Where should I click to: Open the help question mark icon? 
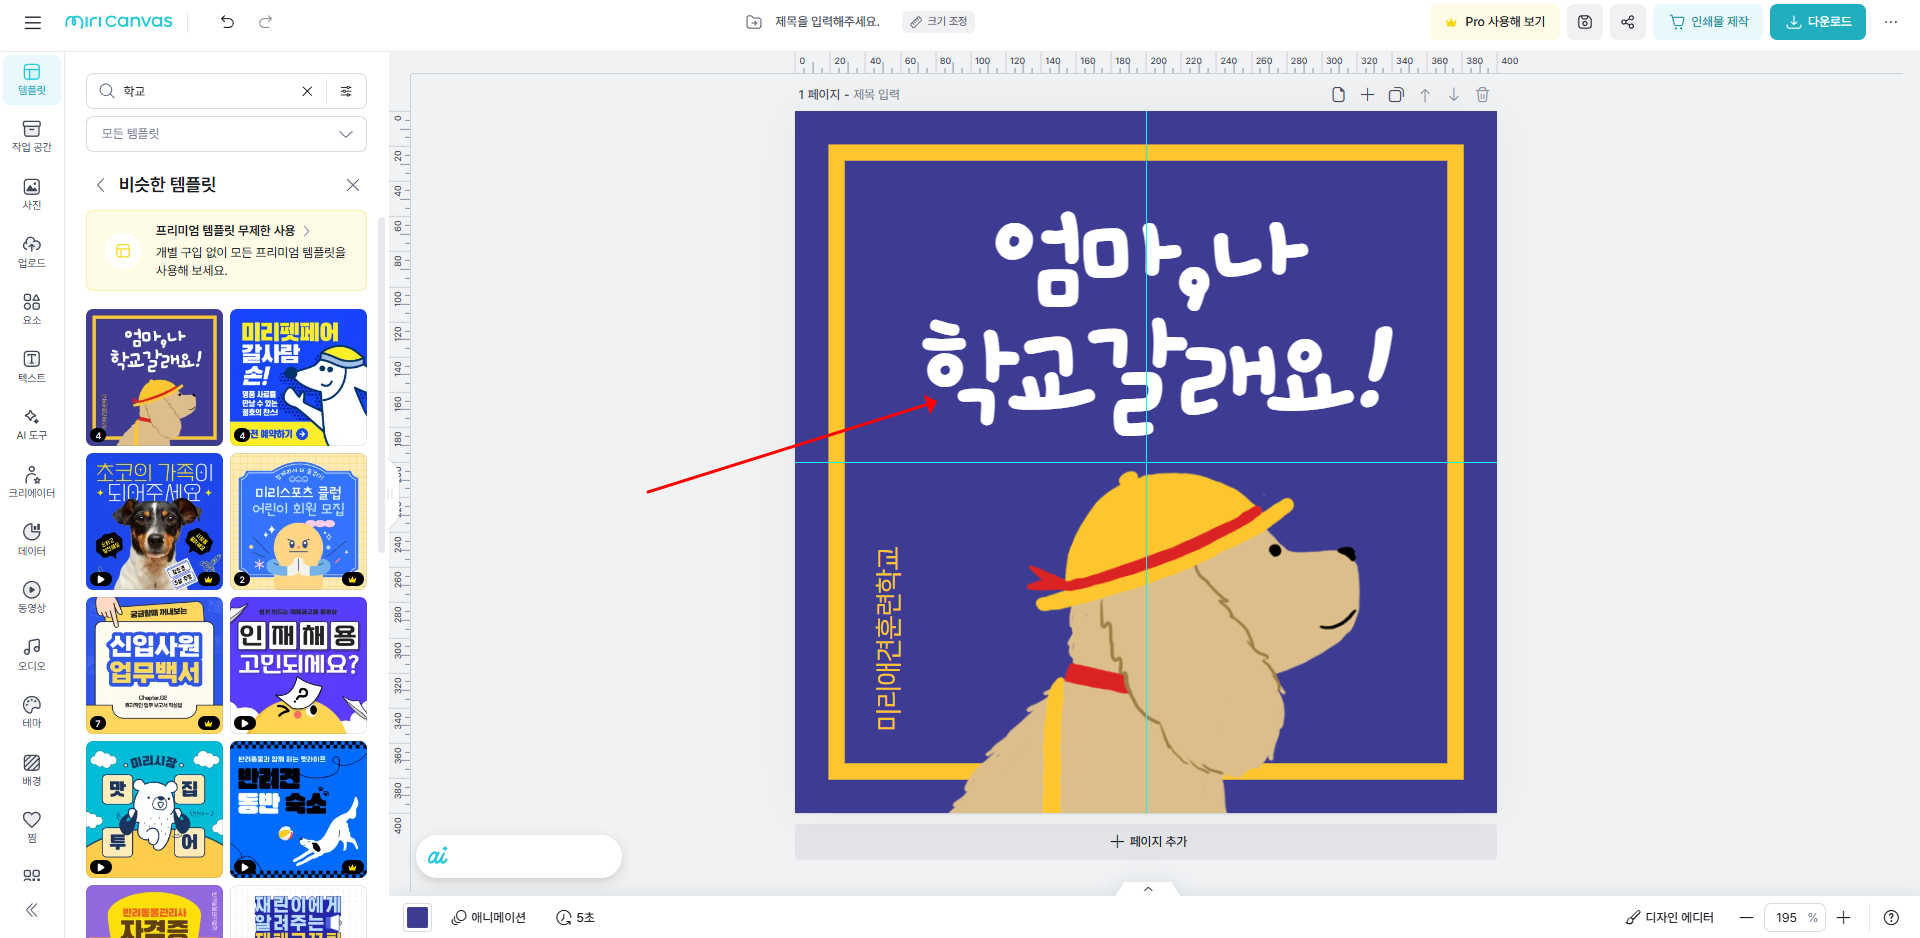pyautogui.click(x=1891, y=918)
